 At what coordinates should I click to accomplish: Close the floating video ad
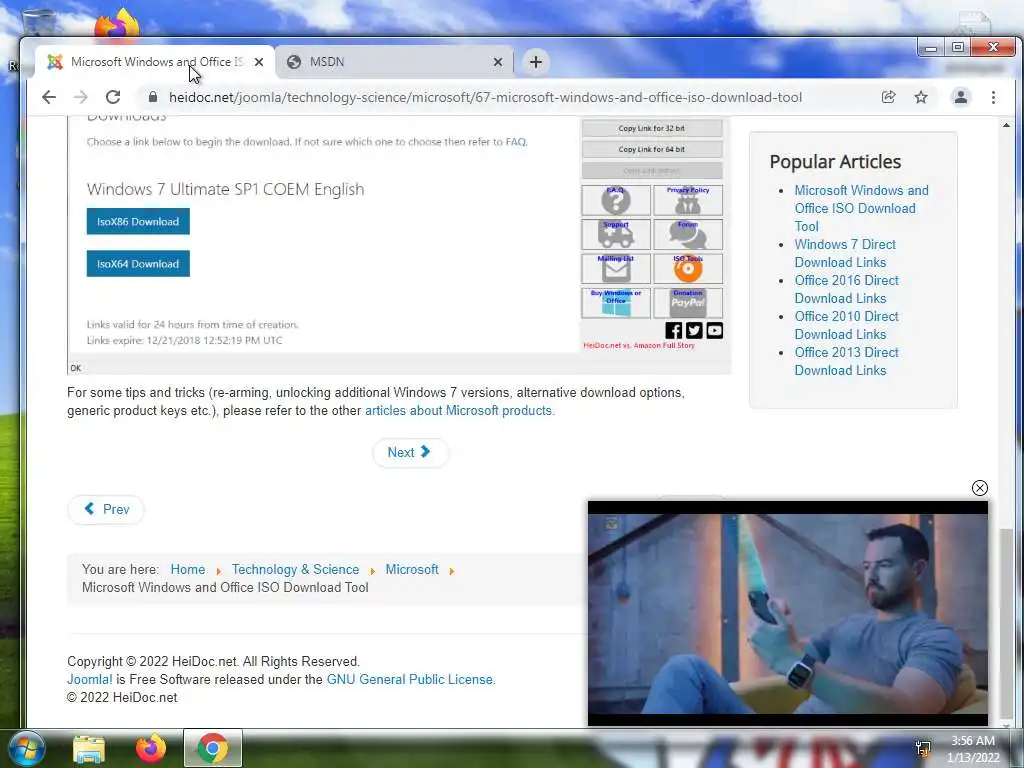click(x=980, y=488)
